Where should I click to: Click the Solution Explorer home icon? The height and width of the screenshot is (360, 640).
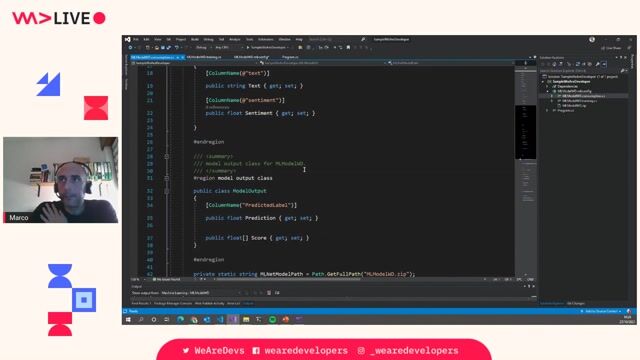click(554, 64)
